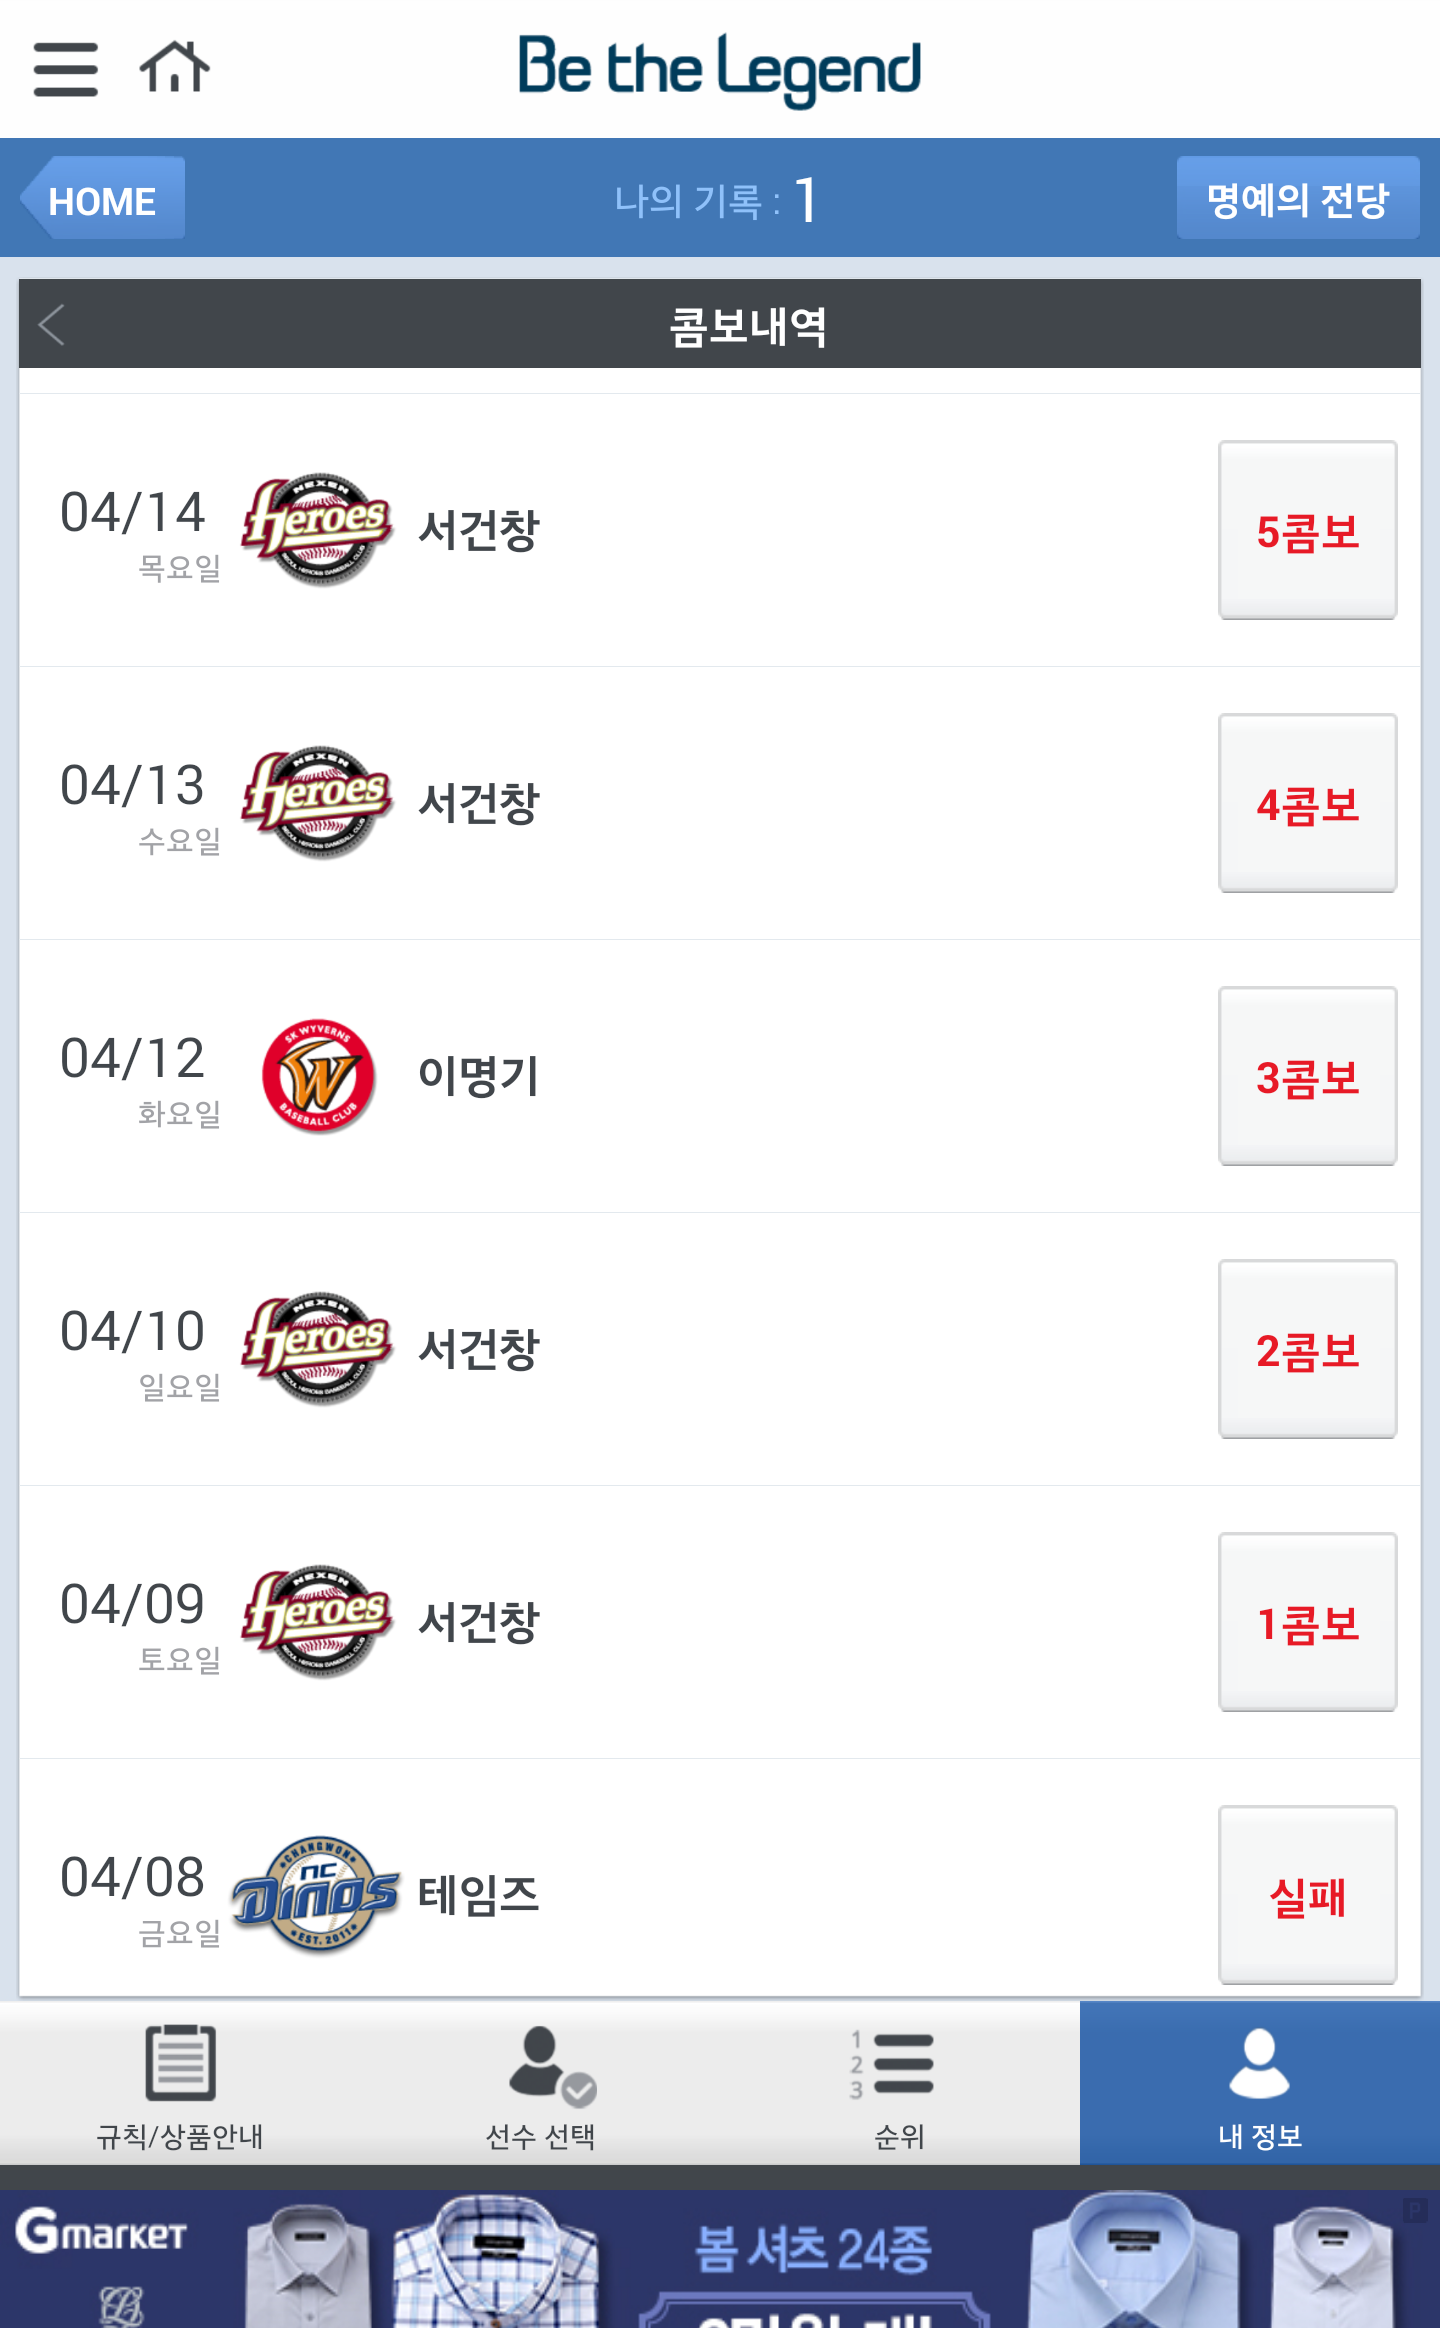Switch to the 선수 선택 tab

pyautogui.click(x=540, y=2084)
